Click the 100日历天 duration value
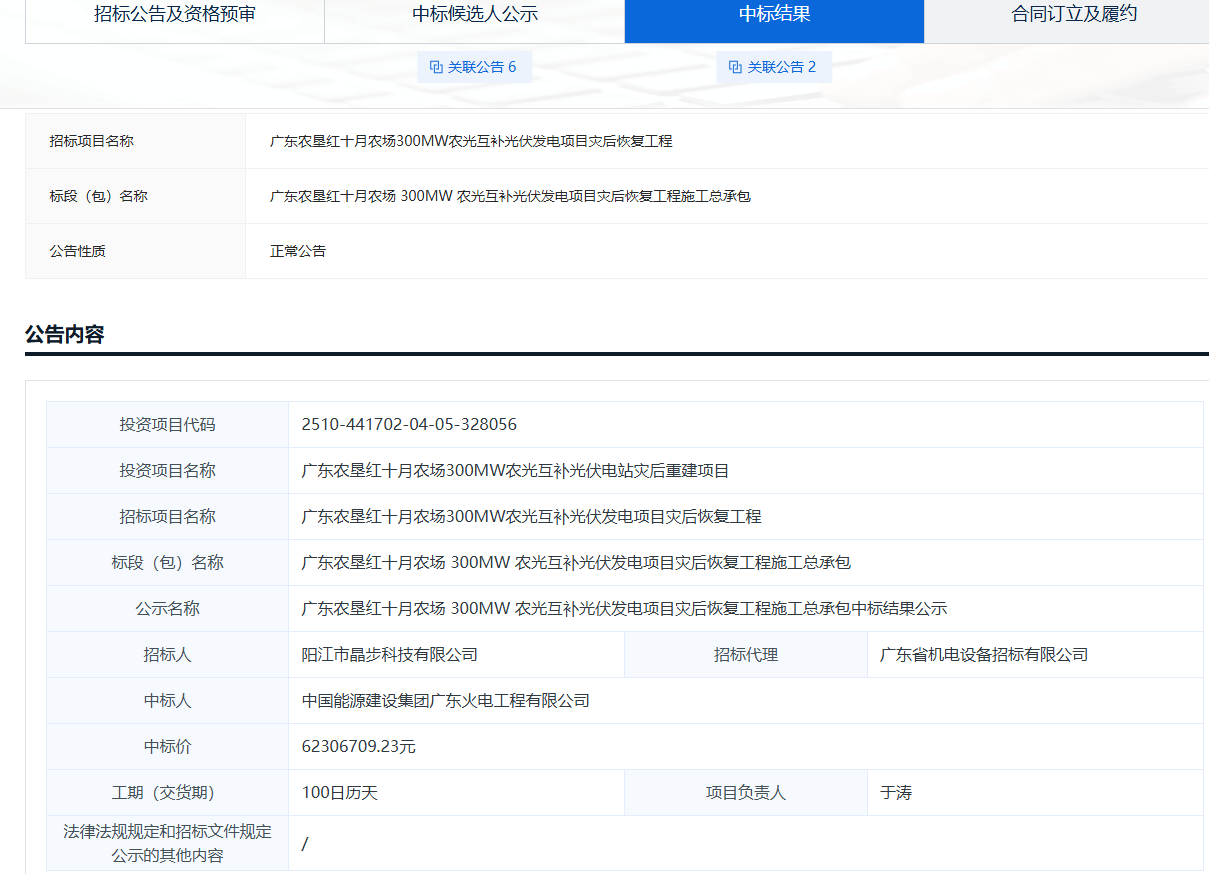 340,793
